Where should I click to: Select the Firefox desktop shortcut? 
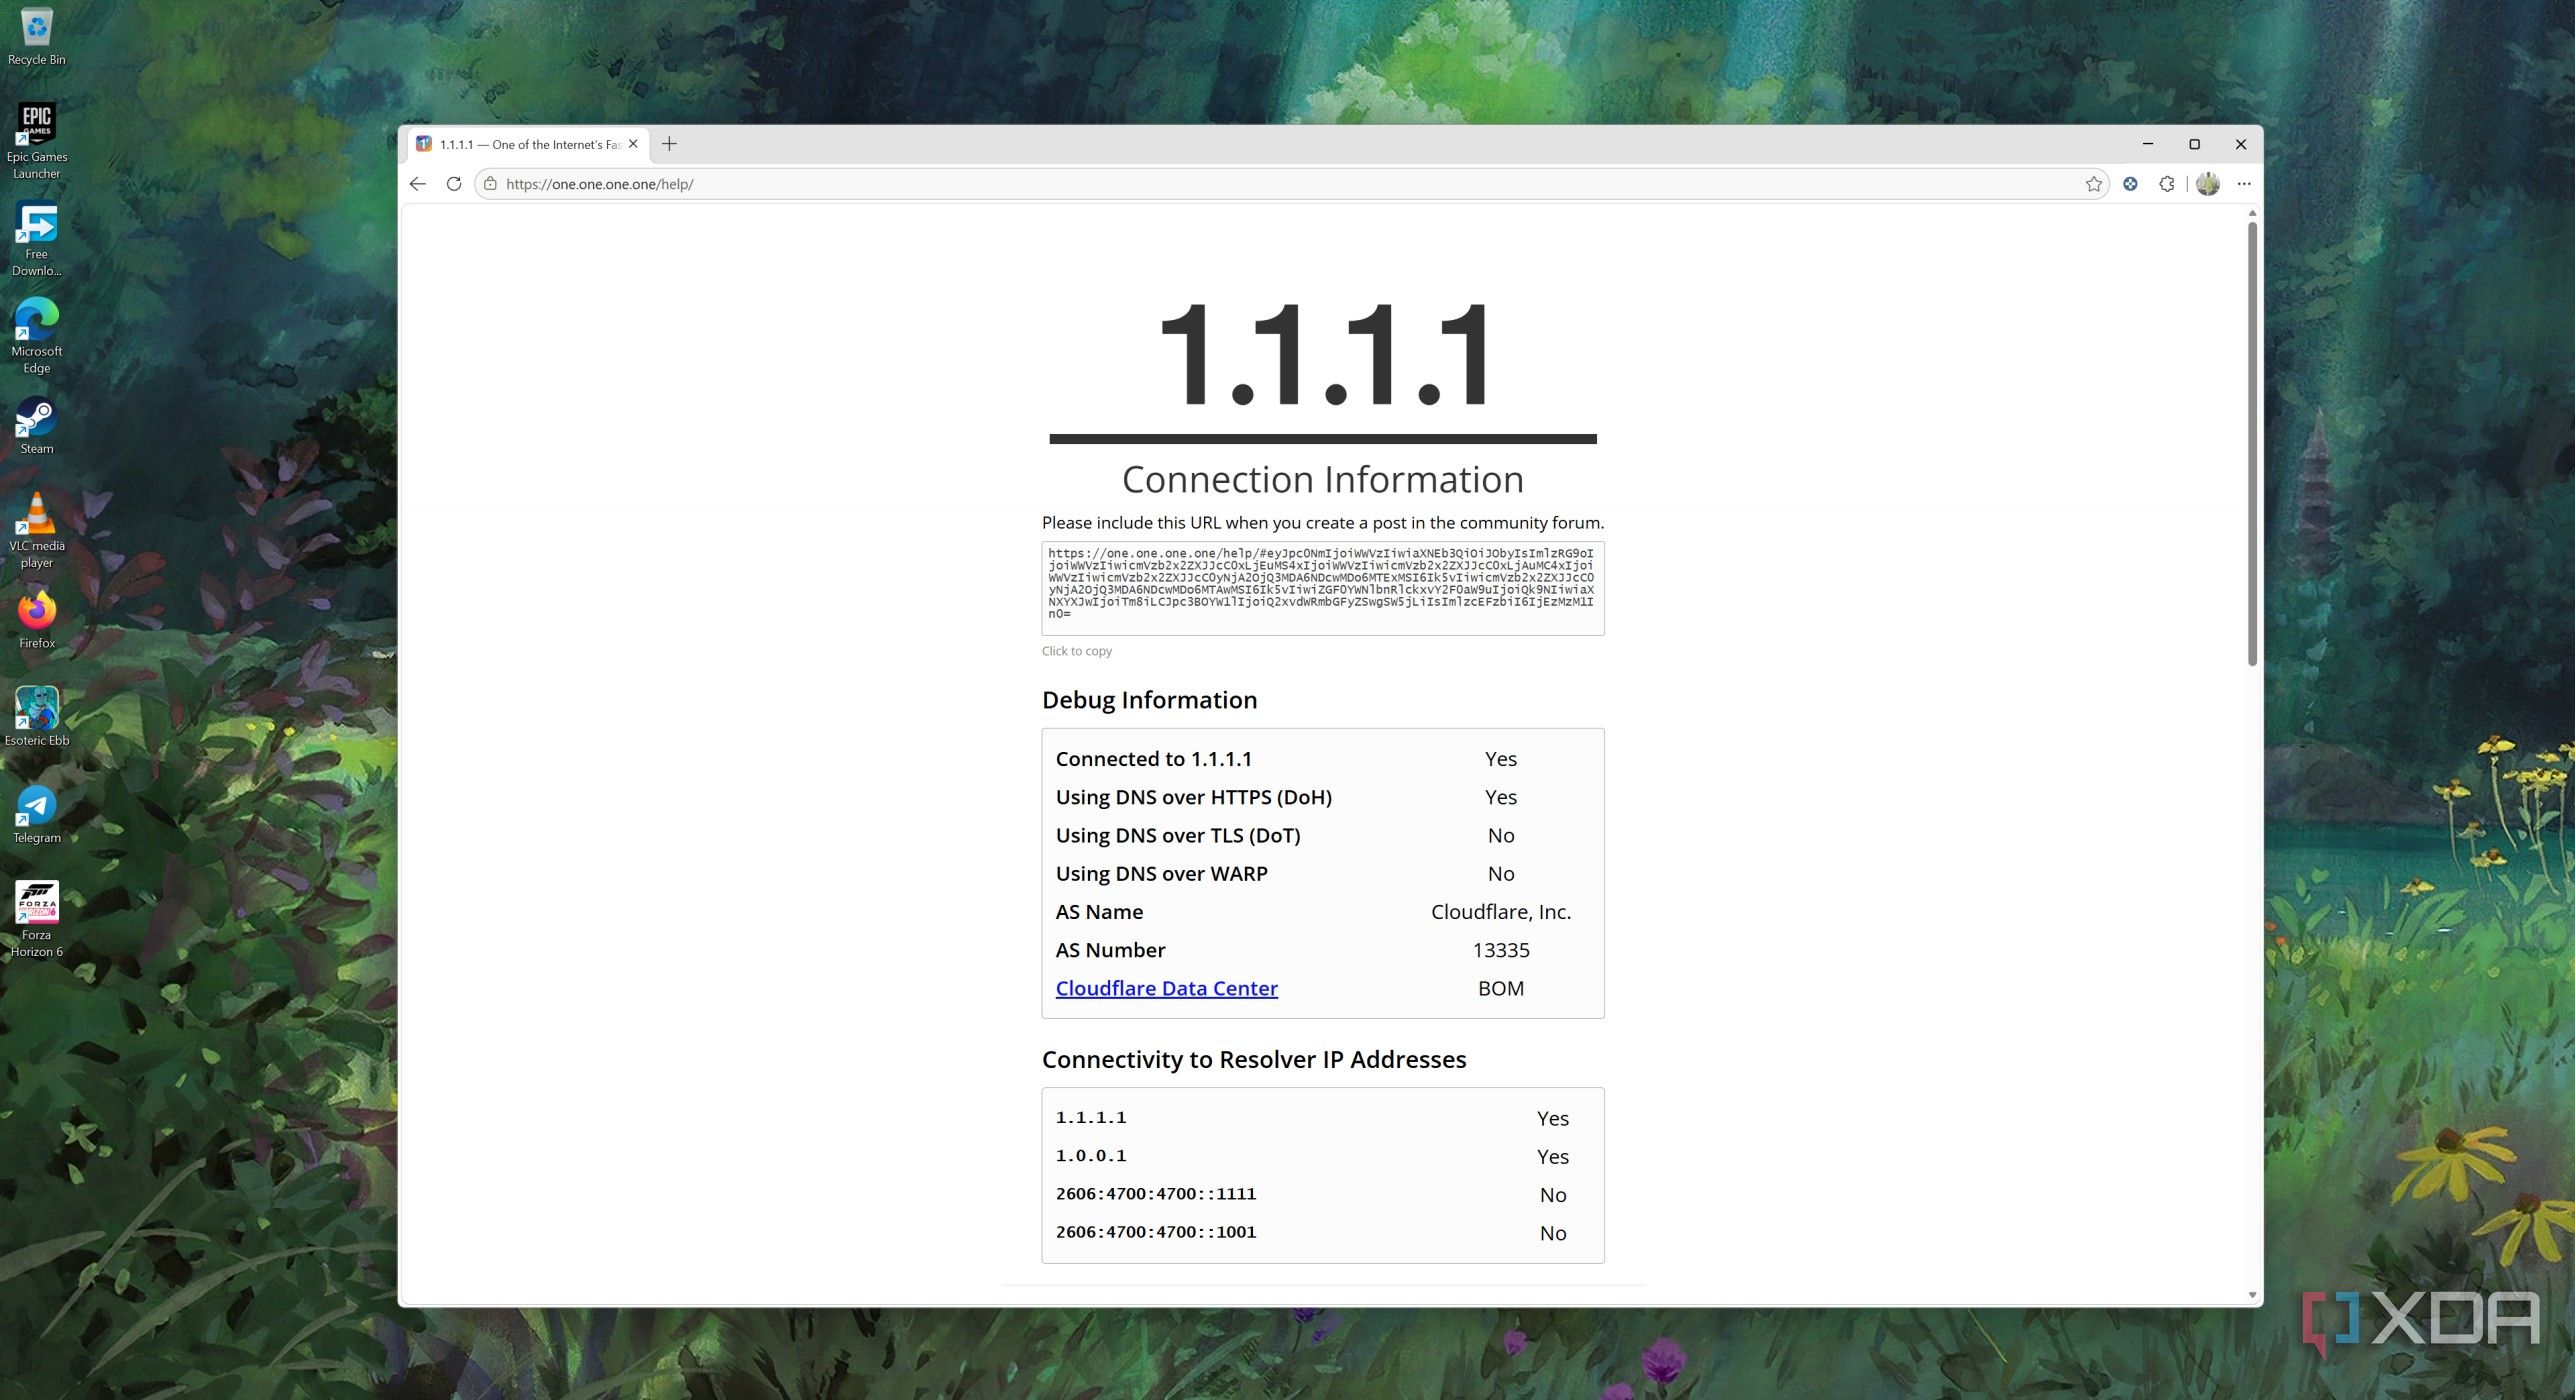click(x=37, y=620)
